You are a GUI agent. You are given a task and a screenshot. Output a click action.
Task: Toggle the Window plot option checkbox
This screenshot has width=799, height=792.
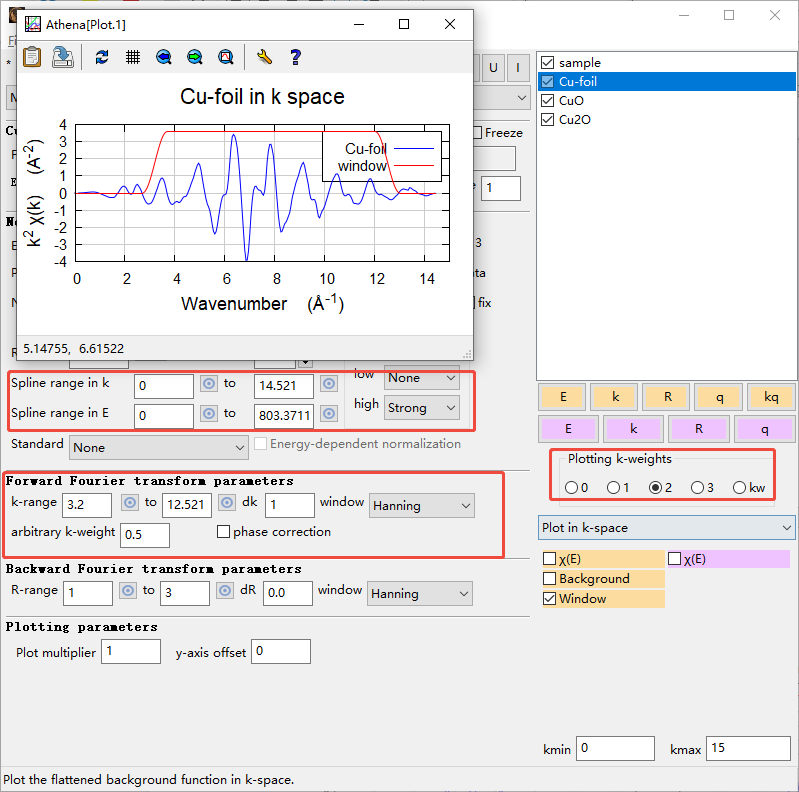[x=549, y=599]
